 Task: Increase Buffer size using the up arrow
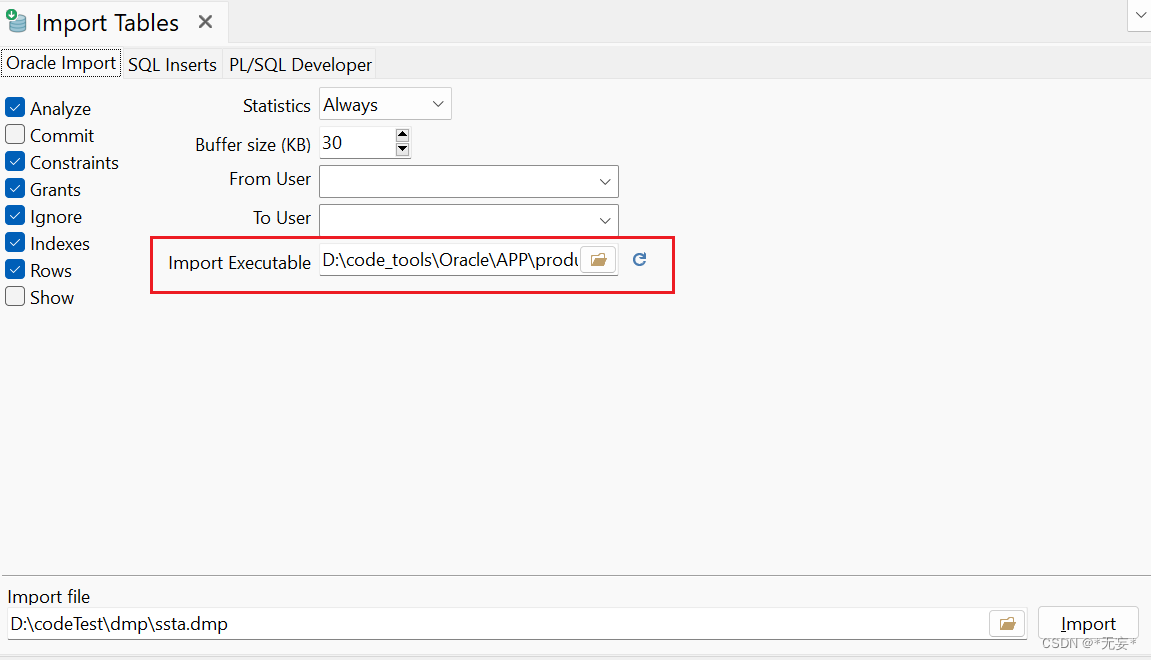(x=402, y=134)
